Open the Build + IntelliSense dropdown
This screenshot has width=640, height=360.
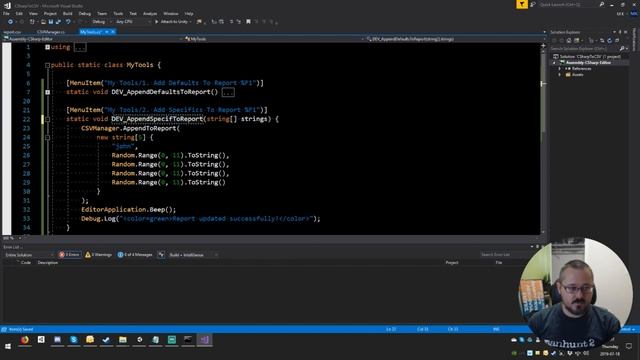coord(193,255)
